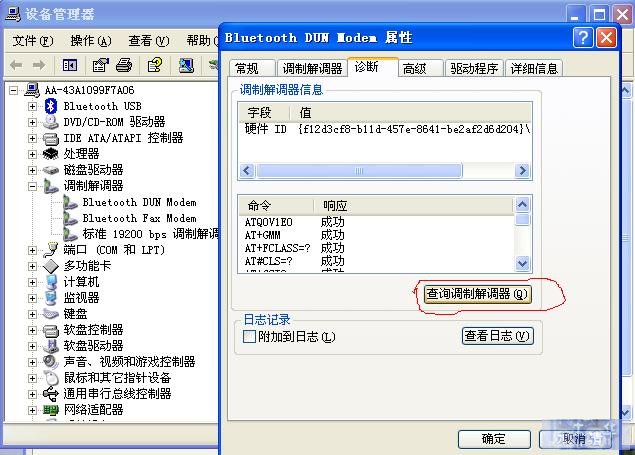
Task: Select the AT+GMM command row
Action: 376,235
